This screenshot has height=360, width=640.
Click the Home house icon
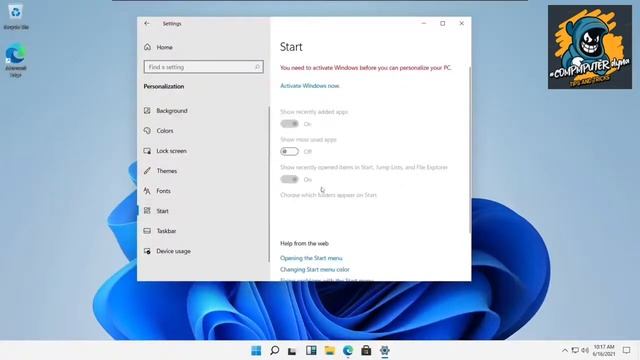click(147, 47)
